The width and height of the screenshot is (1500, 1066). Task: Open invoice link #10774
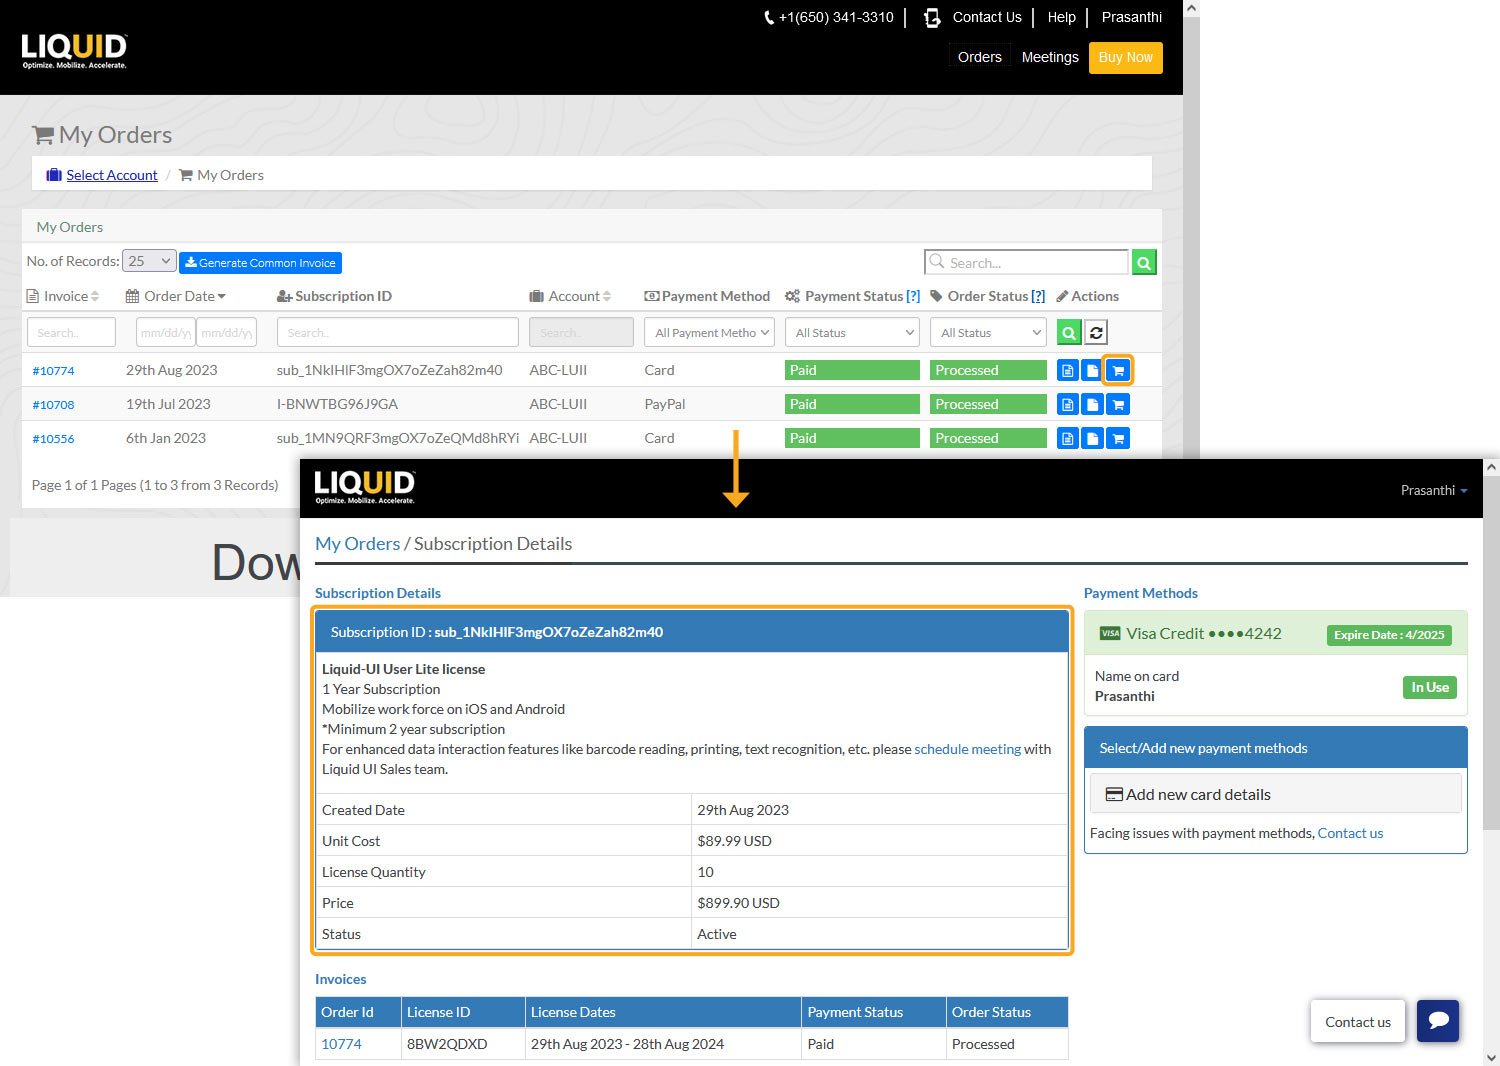coord(53,370)
